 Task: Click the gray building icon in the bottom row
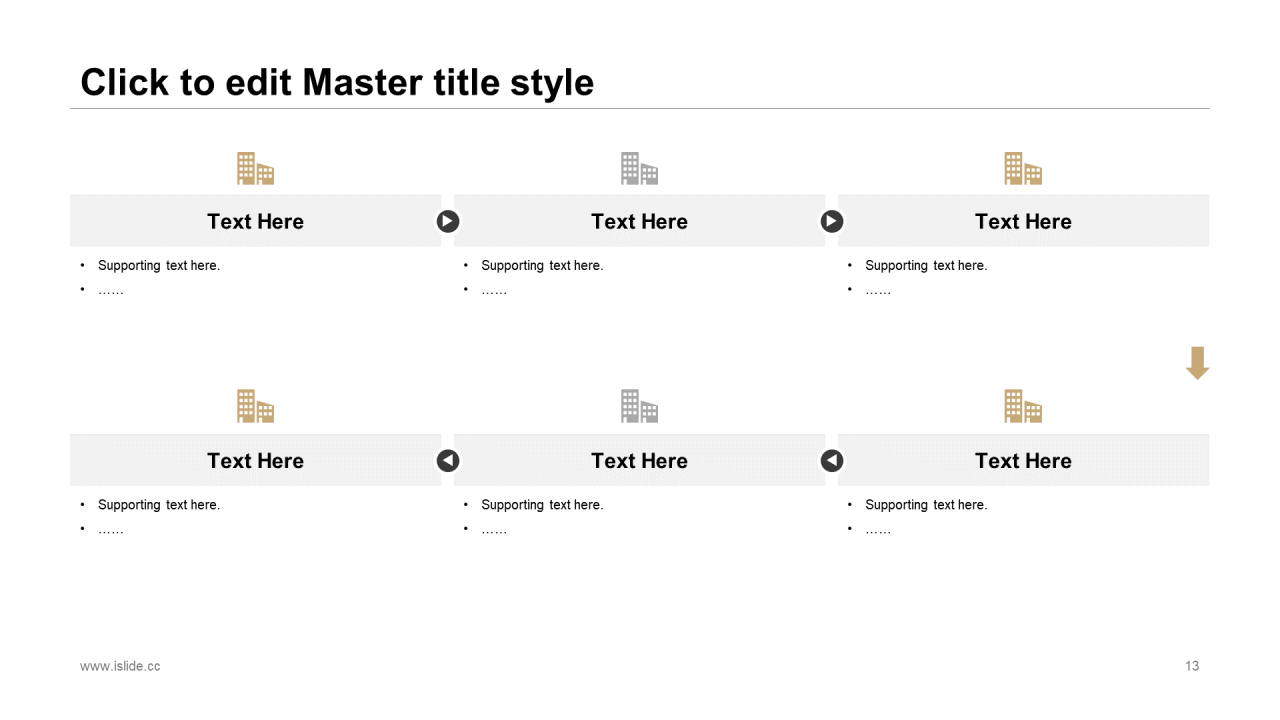(639, 406)
